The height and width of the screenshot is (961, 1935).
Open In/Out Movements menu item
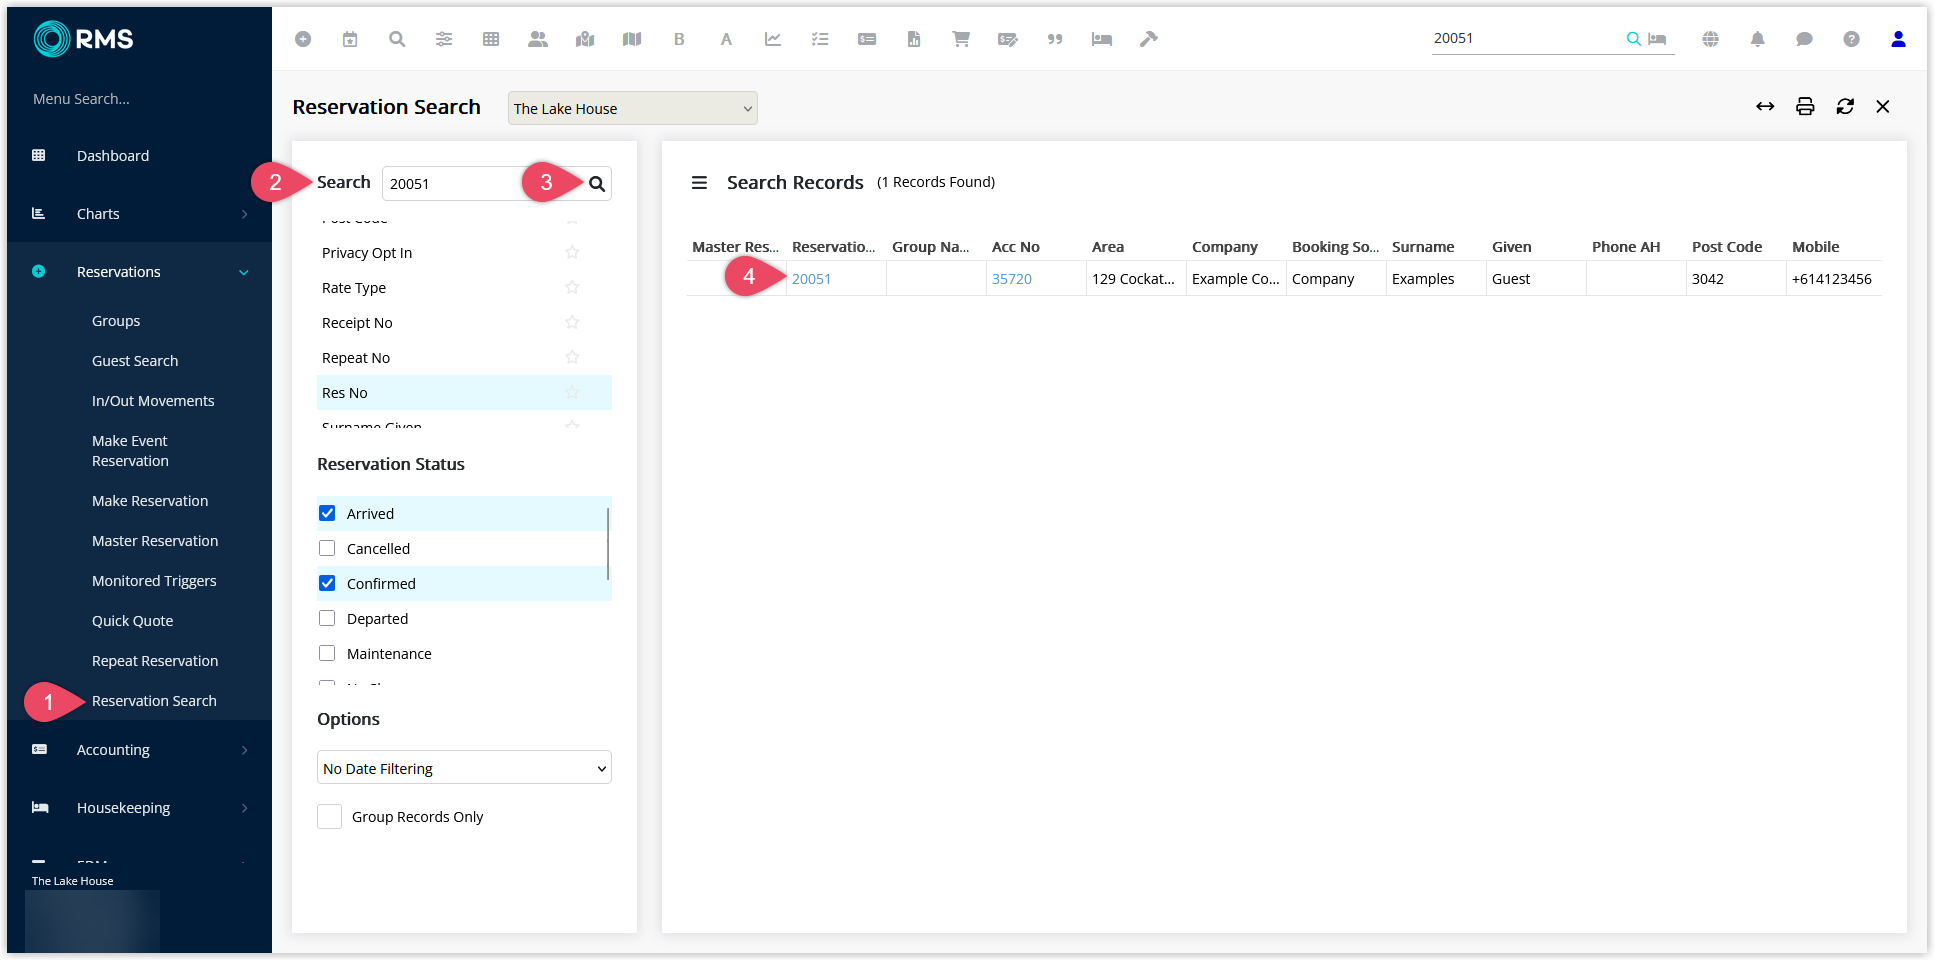[153, 401]
